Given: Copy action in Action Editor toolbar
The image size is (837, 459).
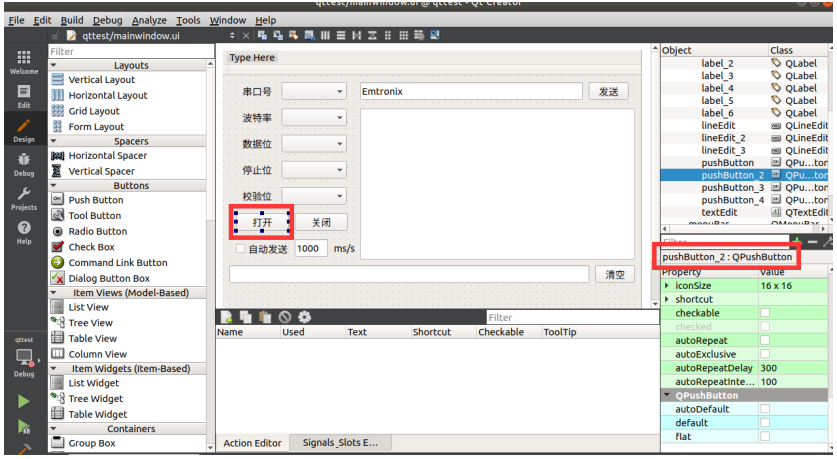Looking at the screenshot, I should pos(246,317).
